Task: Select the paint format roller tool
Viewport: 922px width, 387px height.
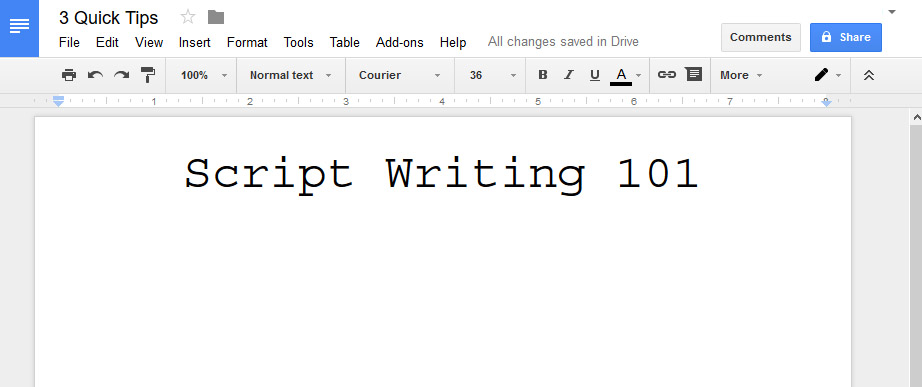Action: click(x=148, y=75)
